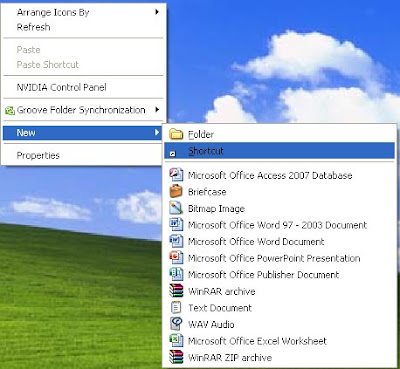Click the Bitmap Image paintbrush icon

176,208
